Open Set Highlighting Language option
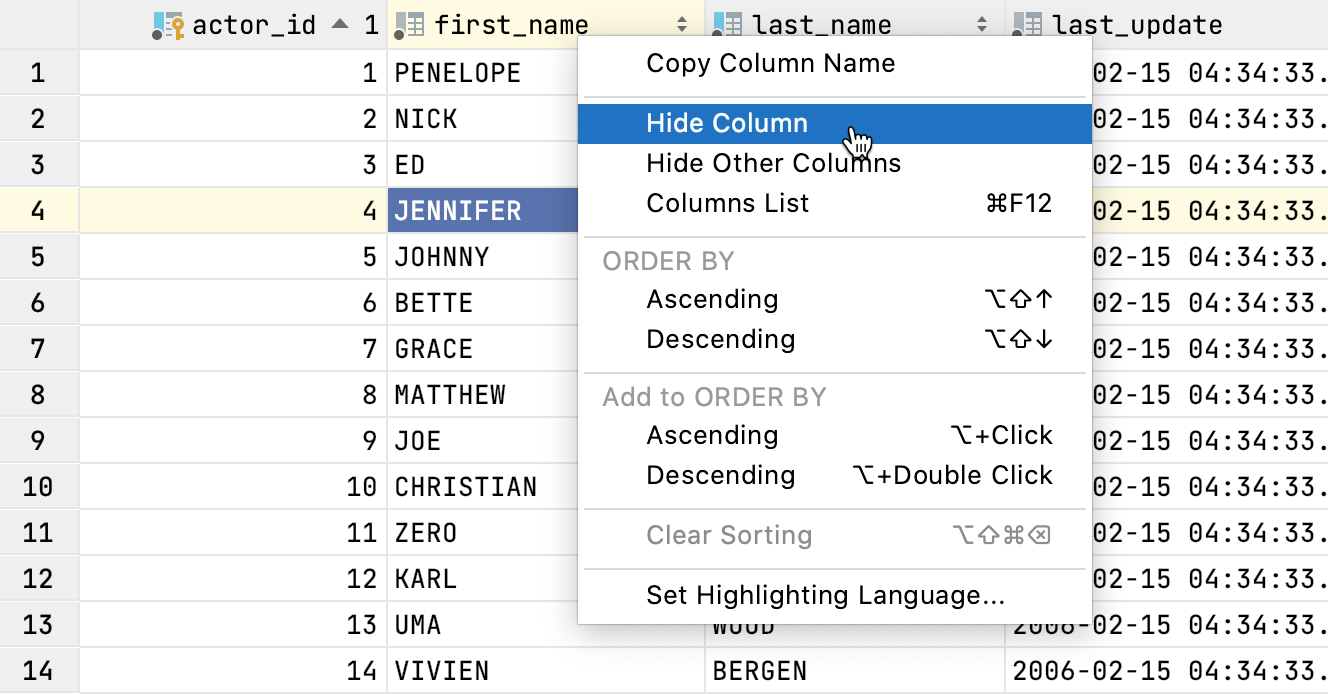 [x=825, y=596]
